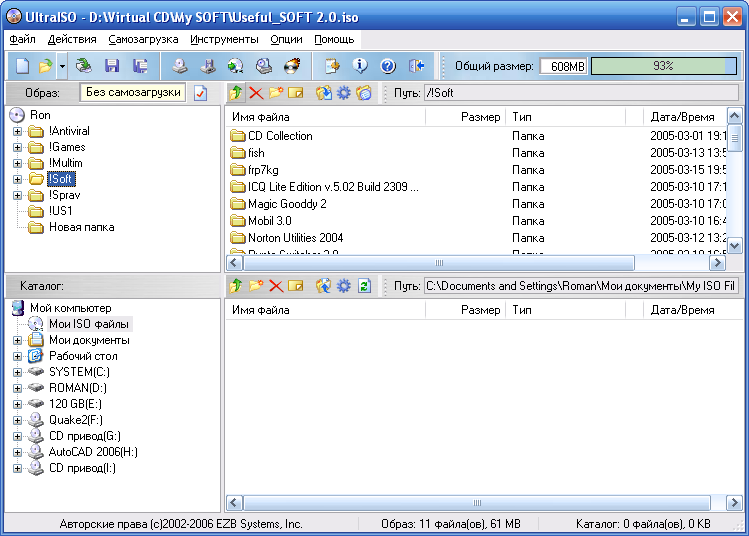This screenshot has height=536, width=749.
Task: Open the Действия menu
Action: pos(72,39)
